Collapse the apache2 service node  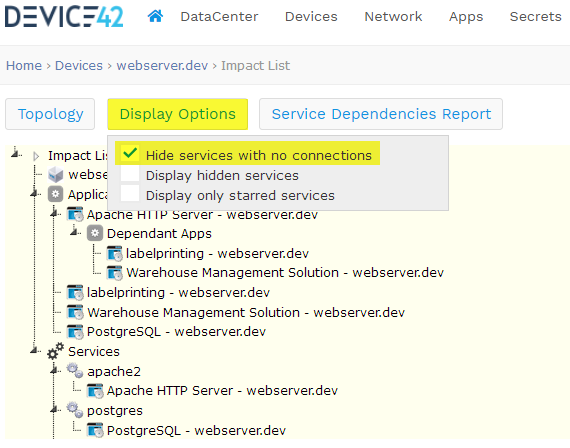click(x=55, y=370)
